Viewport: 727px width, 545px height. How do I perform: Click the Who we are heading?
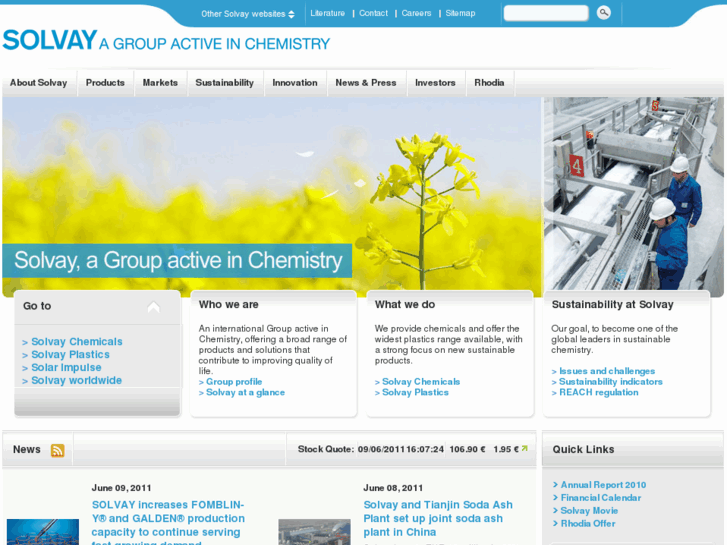(x=229, y=305)
